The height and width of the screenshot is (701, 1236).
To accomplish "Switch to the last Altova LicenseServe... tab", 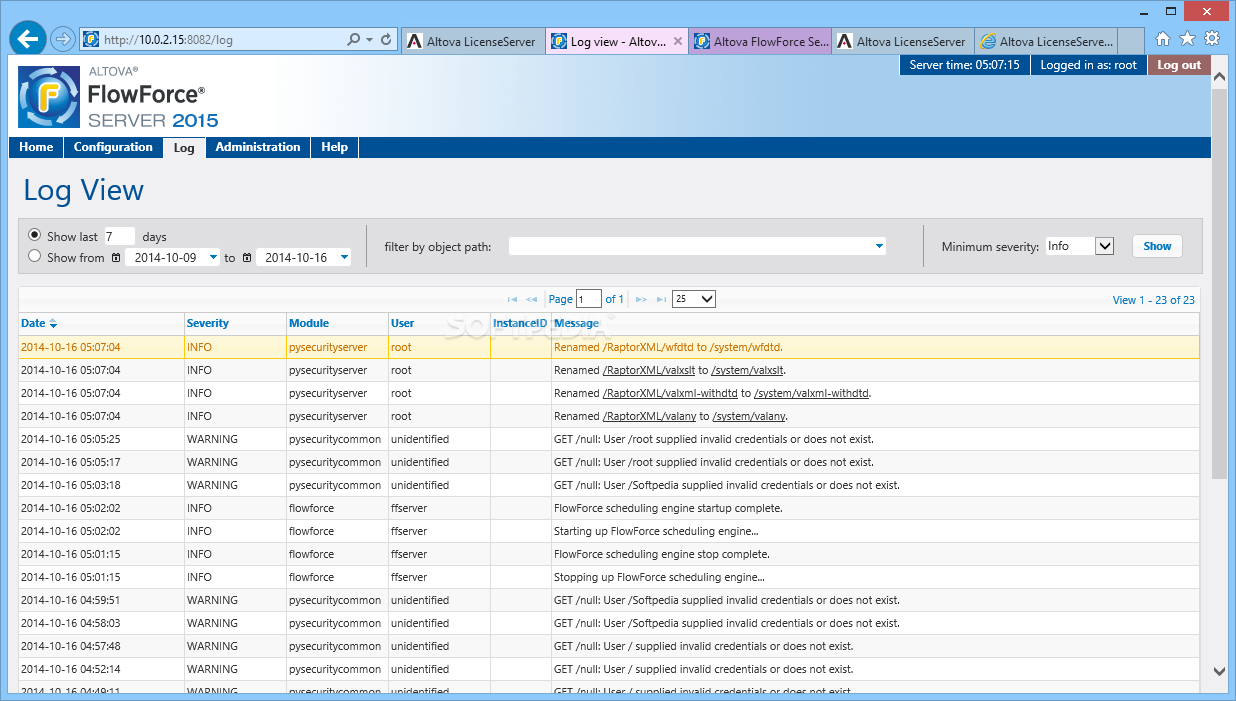I will pos(1046,42).
